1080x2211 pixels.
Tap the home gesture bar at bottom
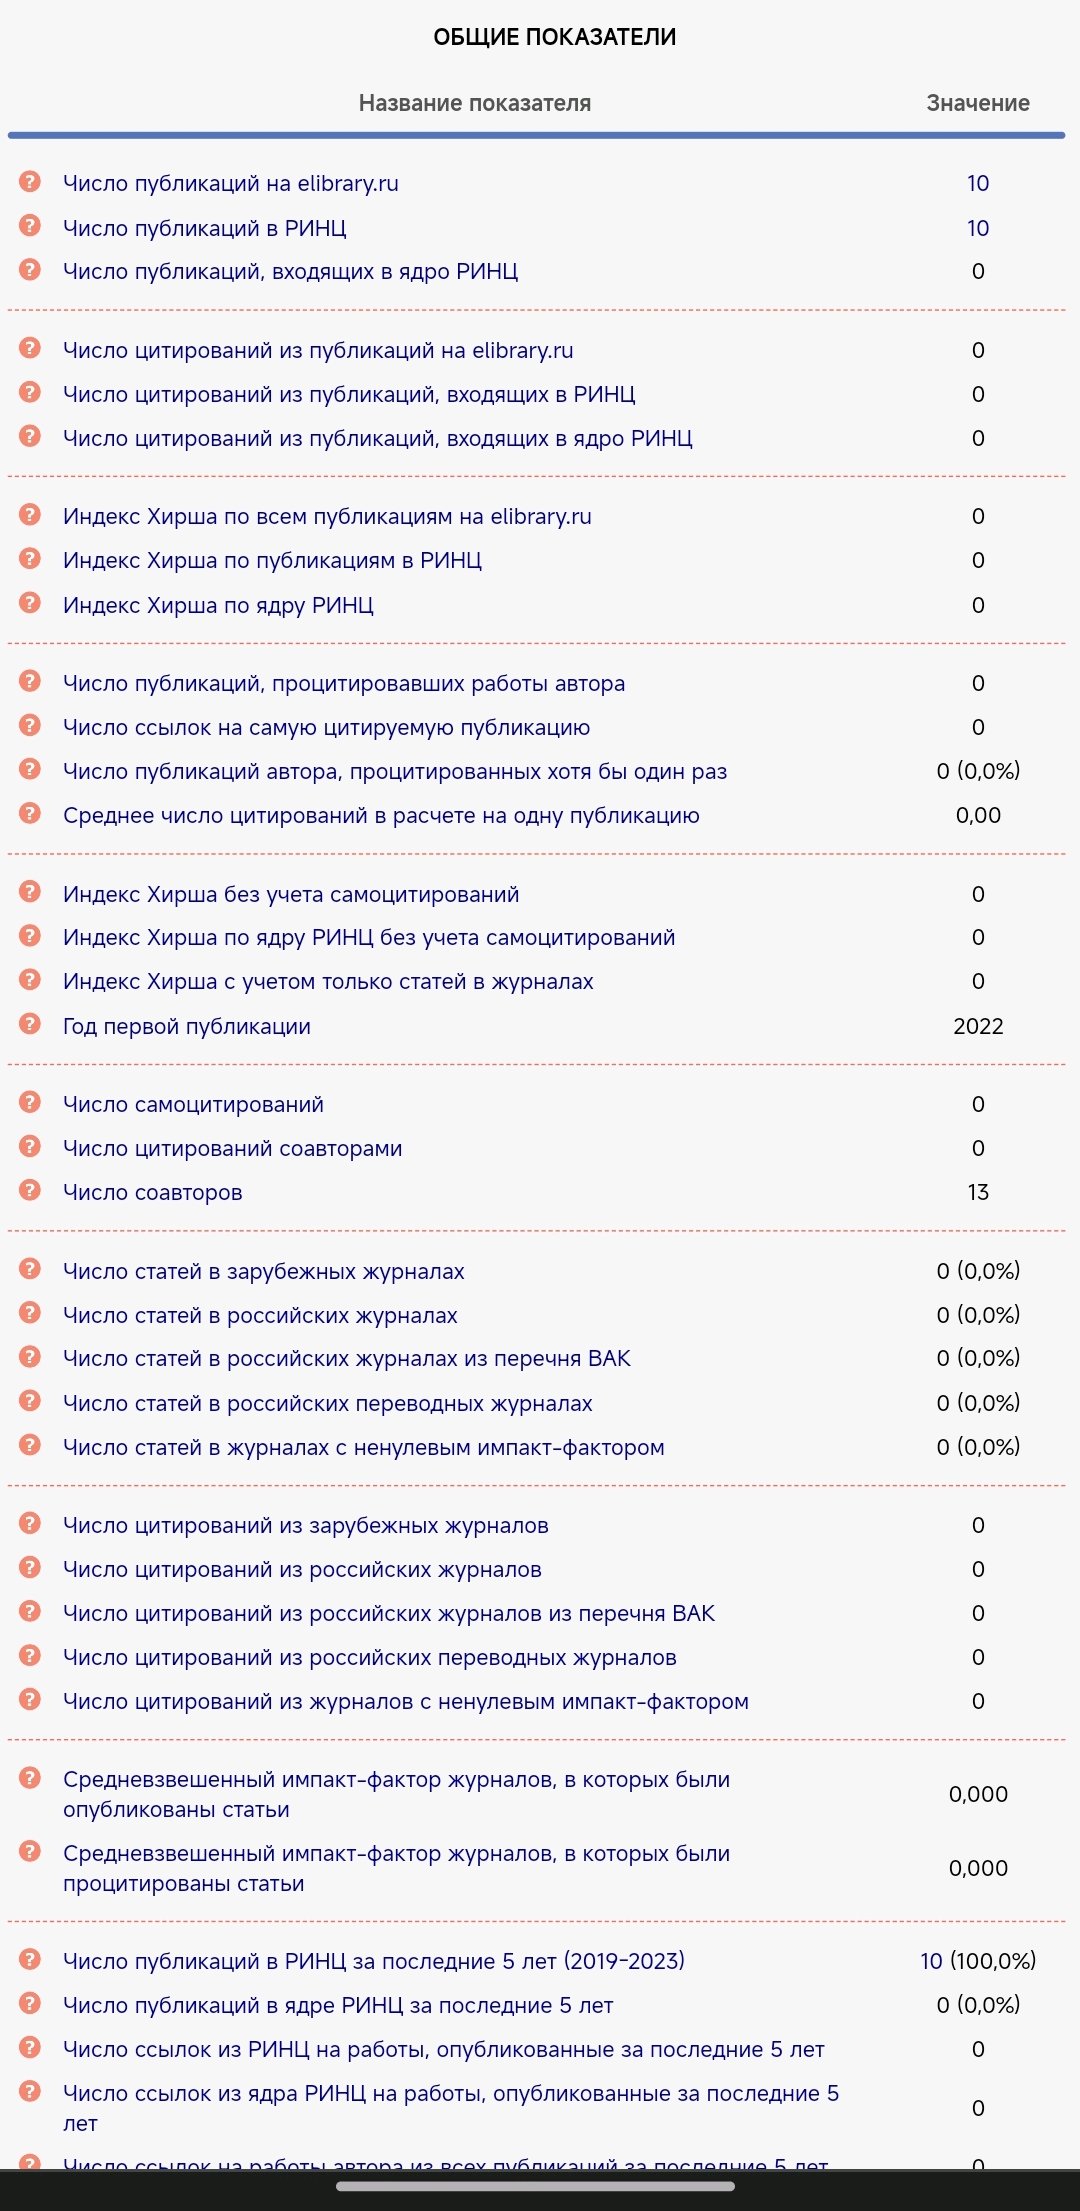click(535, 2186)
